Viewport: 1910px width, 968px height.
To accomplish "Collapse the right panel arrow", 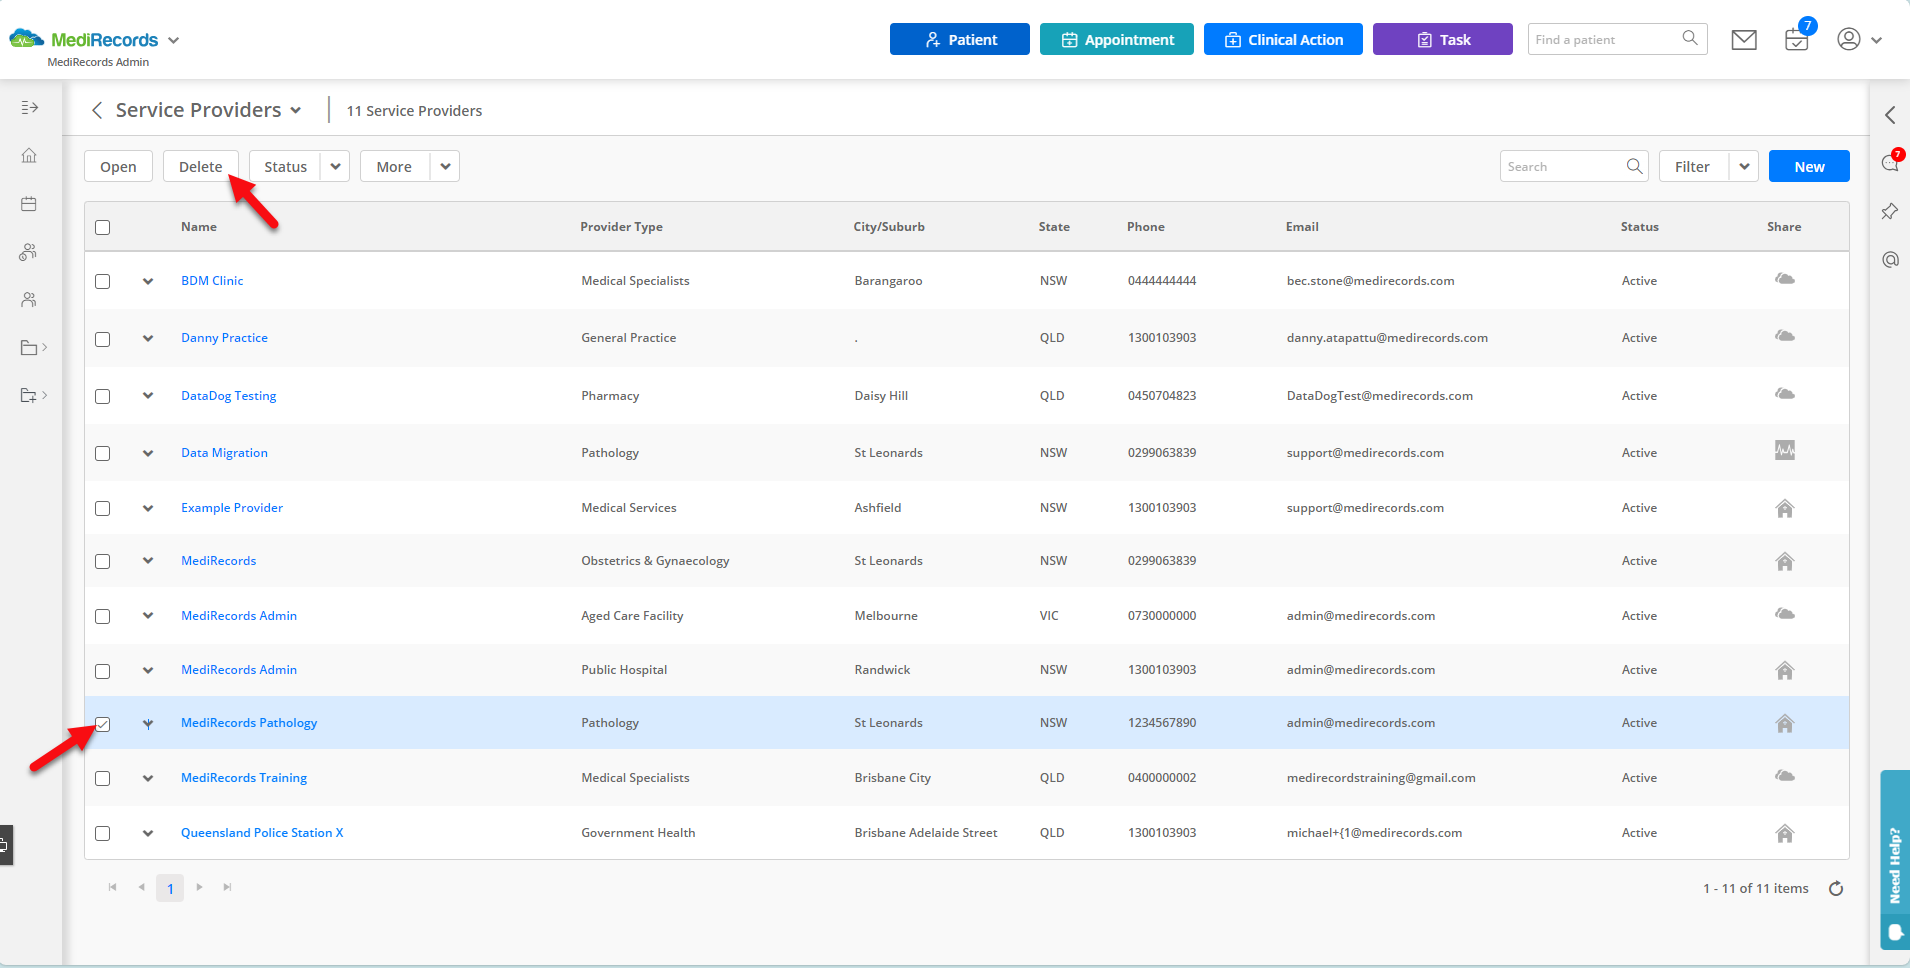I will pos(1890,115).
